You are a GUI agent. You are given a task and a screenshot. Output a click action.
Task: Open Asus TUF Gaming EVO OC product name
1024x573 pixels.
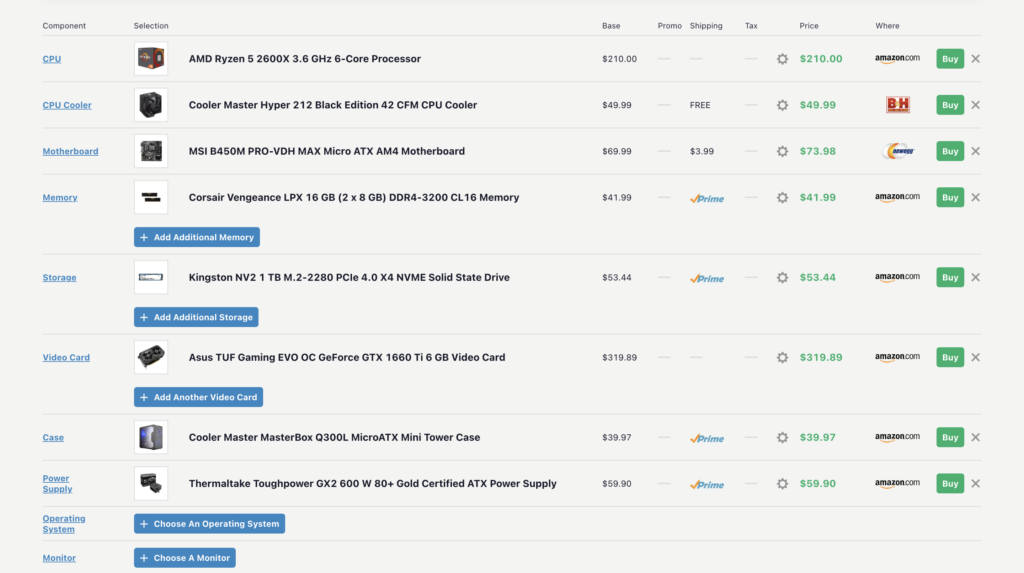(347, 357)
